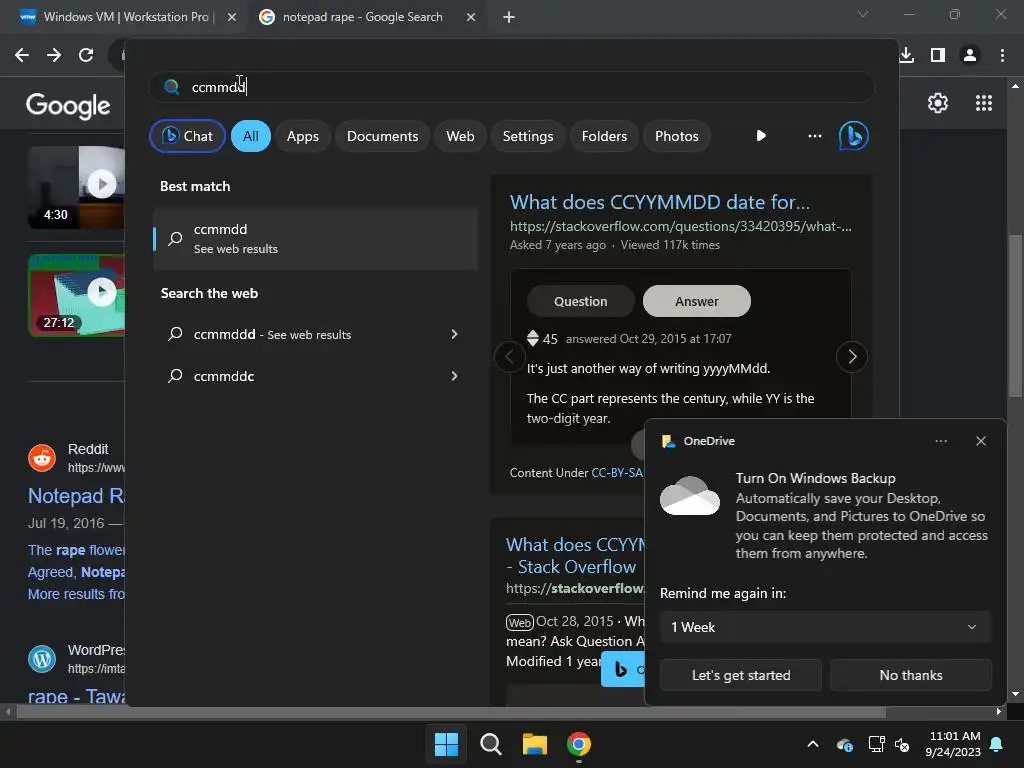1024x768 pixels.
Task: Switch to Web search filter
Action: pyautogui.click(x=460, y=136)
